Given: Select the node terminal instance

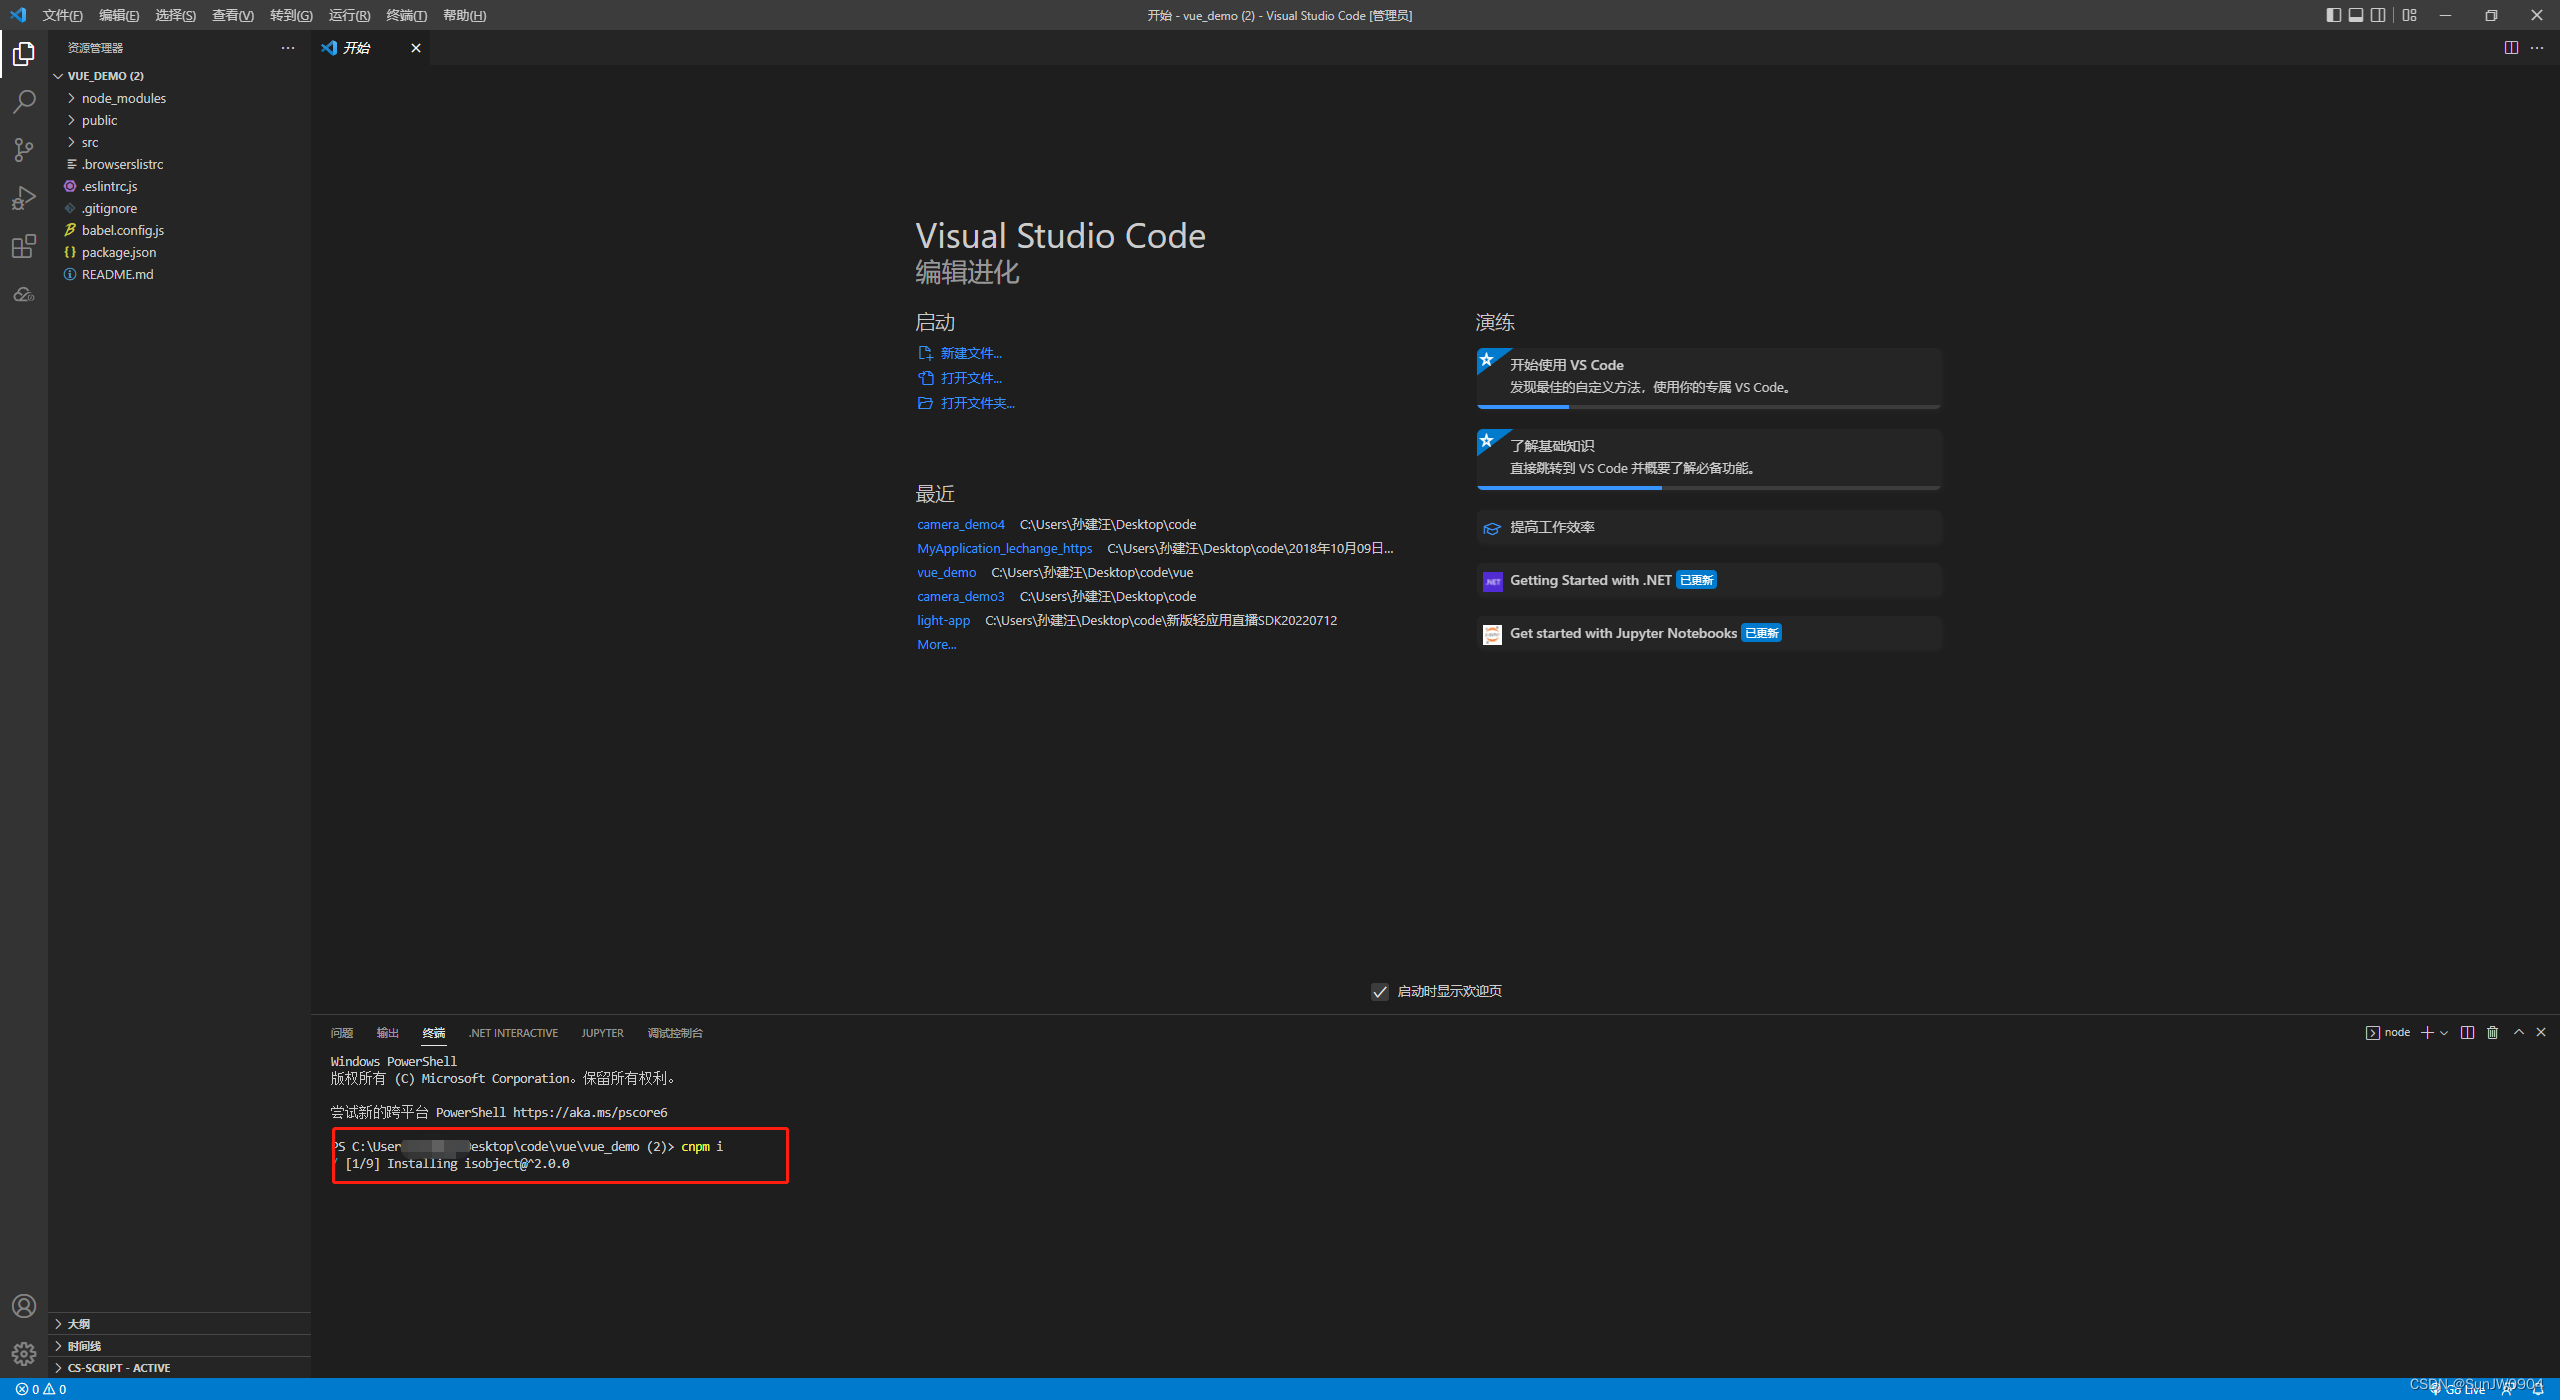Looking at the screenshot, I should pyautogui.click(x=2387, y=1032).
